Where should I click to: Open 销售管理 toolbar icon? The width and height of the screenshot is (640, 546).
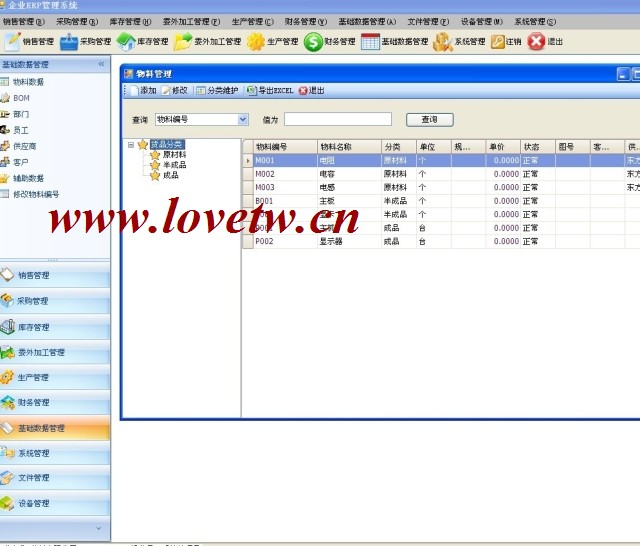tap(12, 42)
